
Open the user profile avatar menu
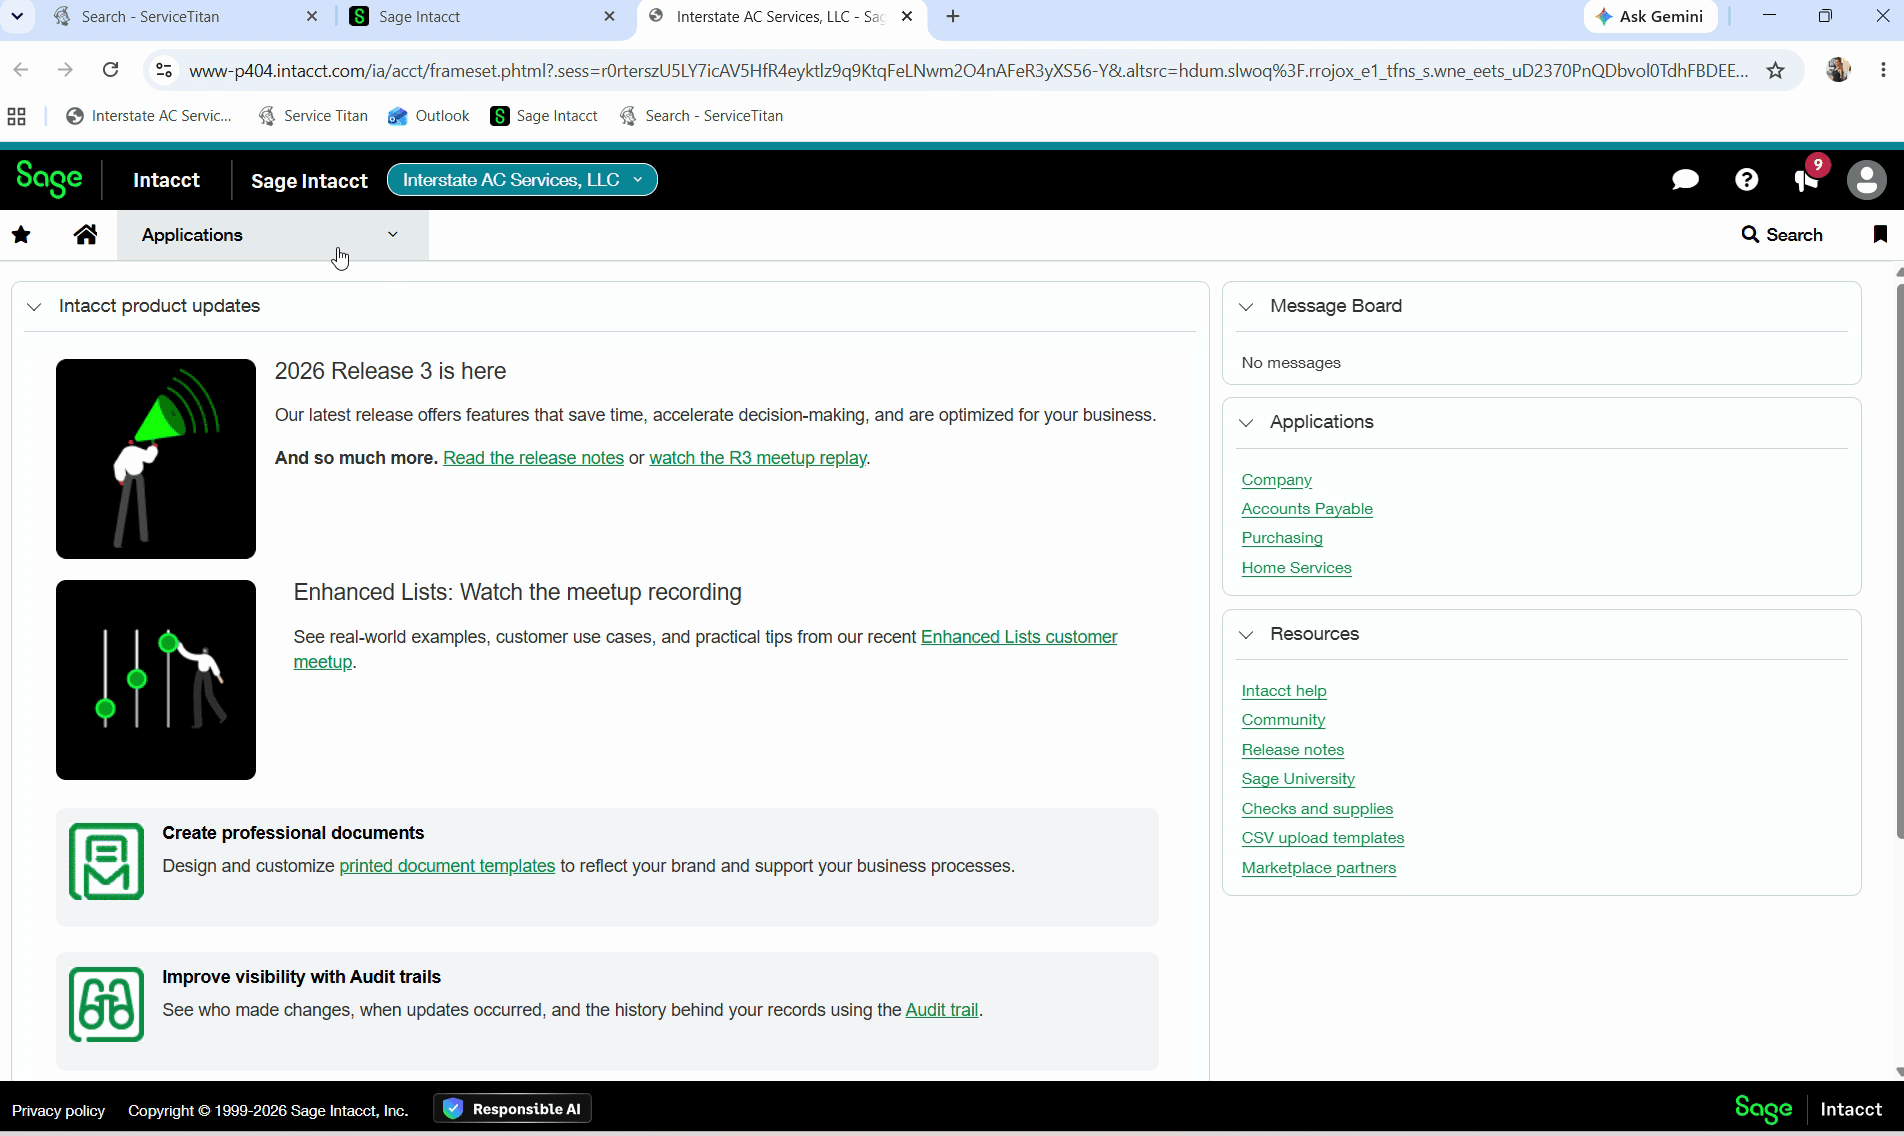pos(1866,180)
